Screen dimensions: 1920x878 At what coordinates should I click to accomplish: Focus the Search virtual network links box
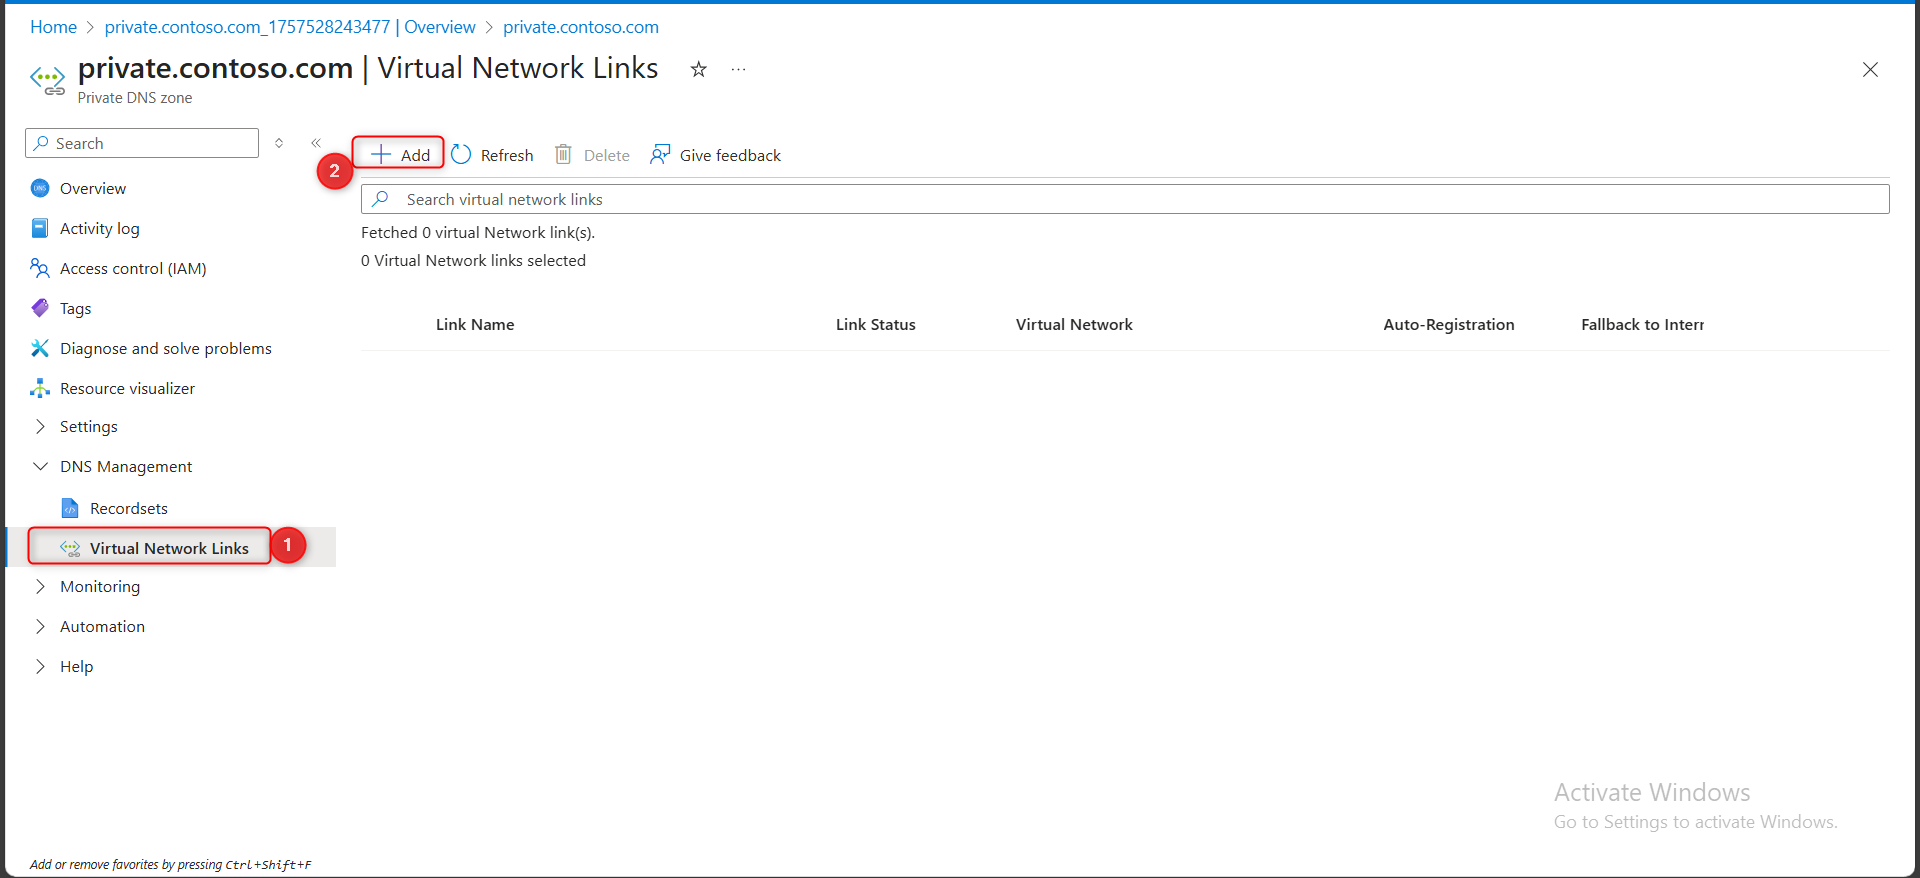point(1125,199)
